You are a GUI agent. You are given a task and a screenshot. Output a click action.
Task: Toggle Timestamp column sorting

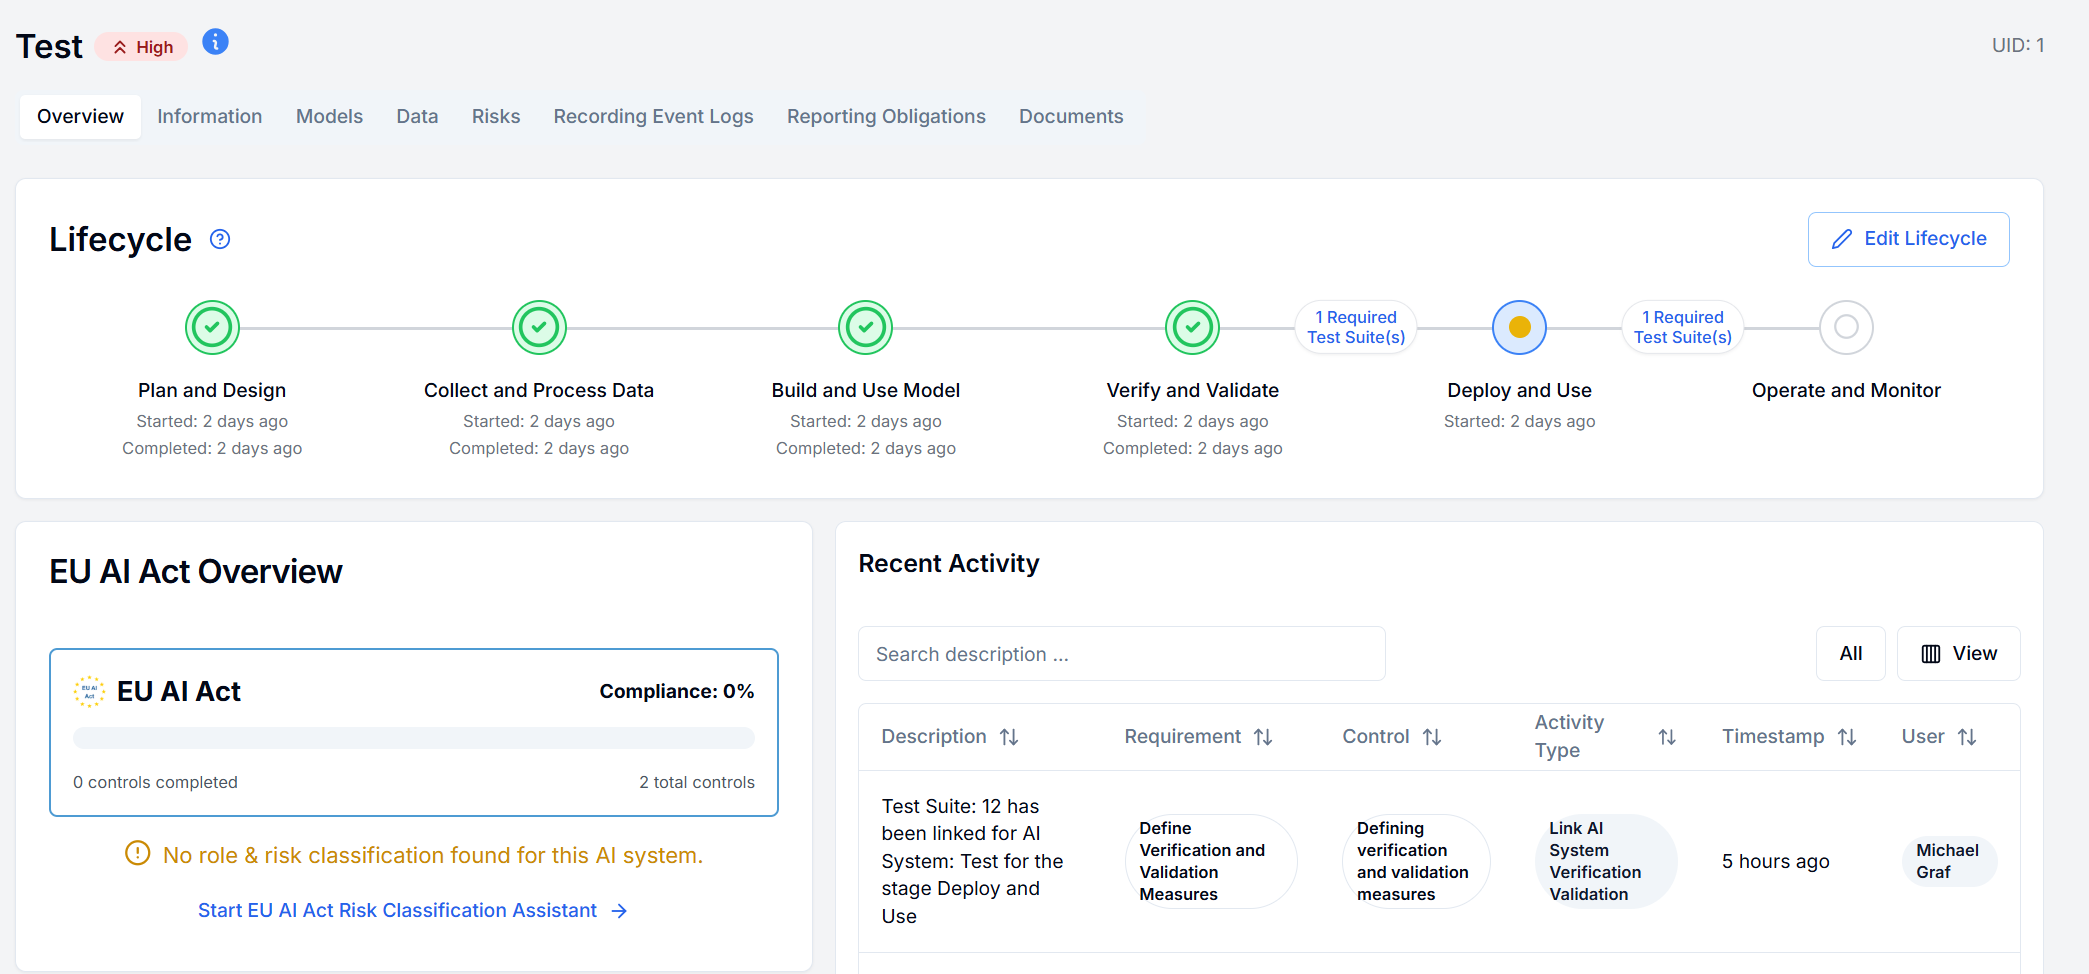point(1848,736)
